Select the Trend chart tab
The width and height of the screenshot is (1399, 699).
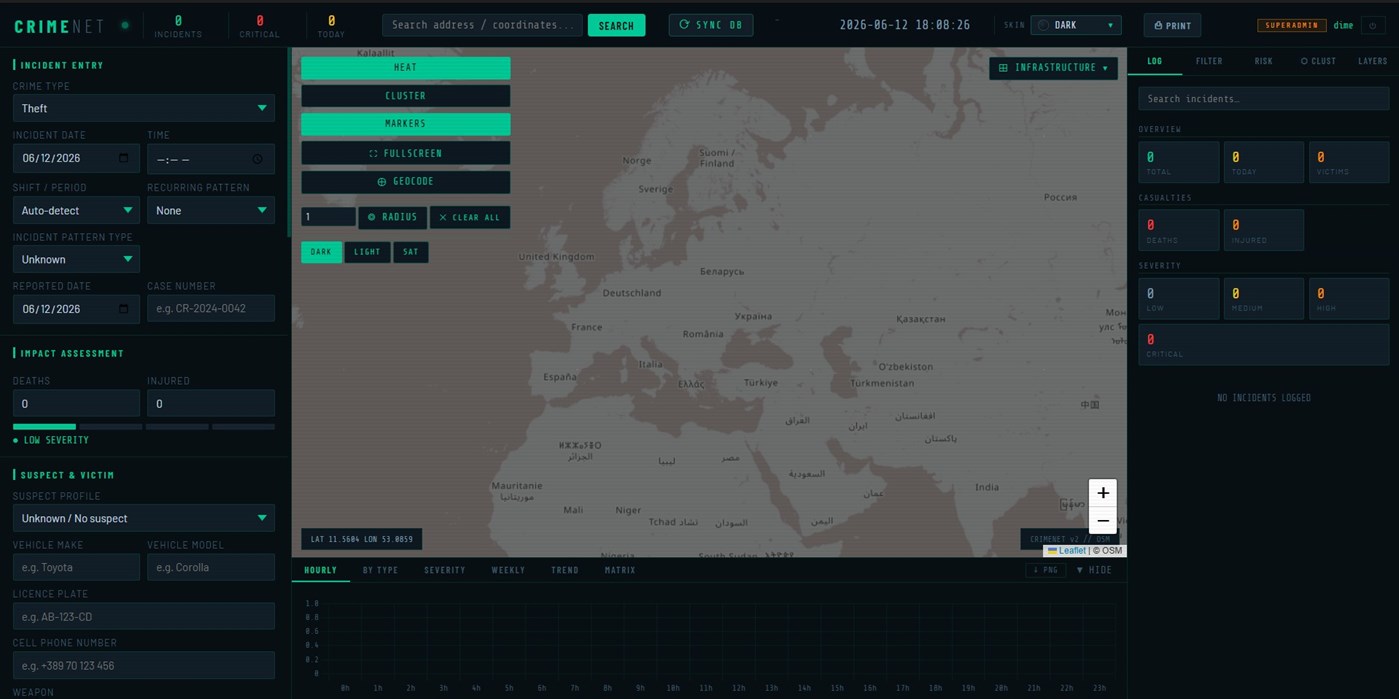(565, 570)
